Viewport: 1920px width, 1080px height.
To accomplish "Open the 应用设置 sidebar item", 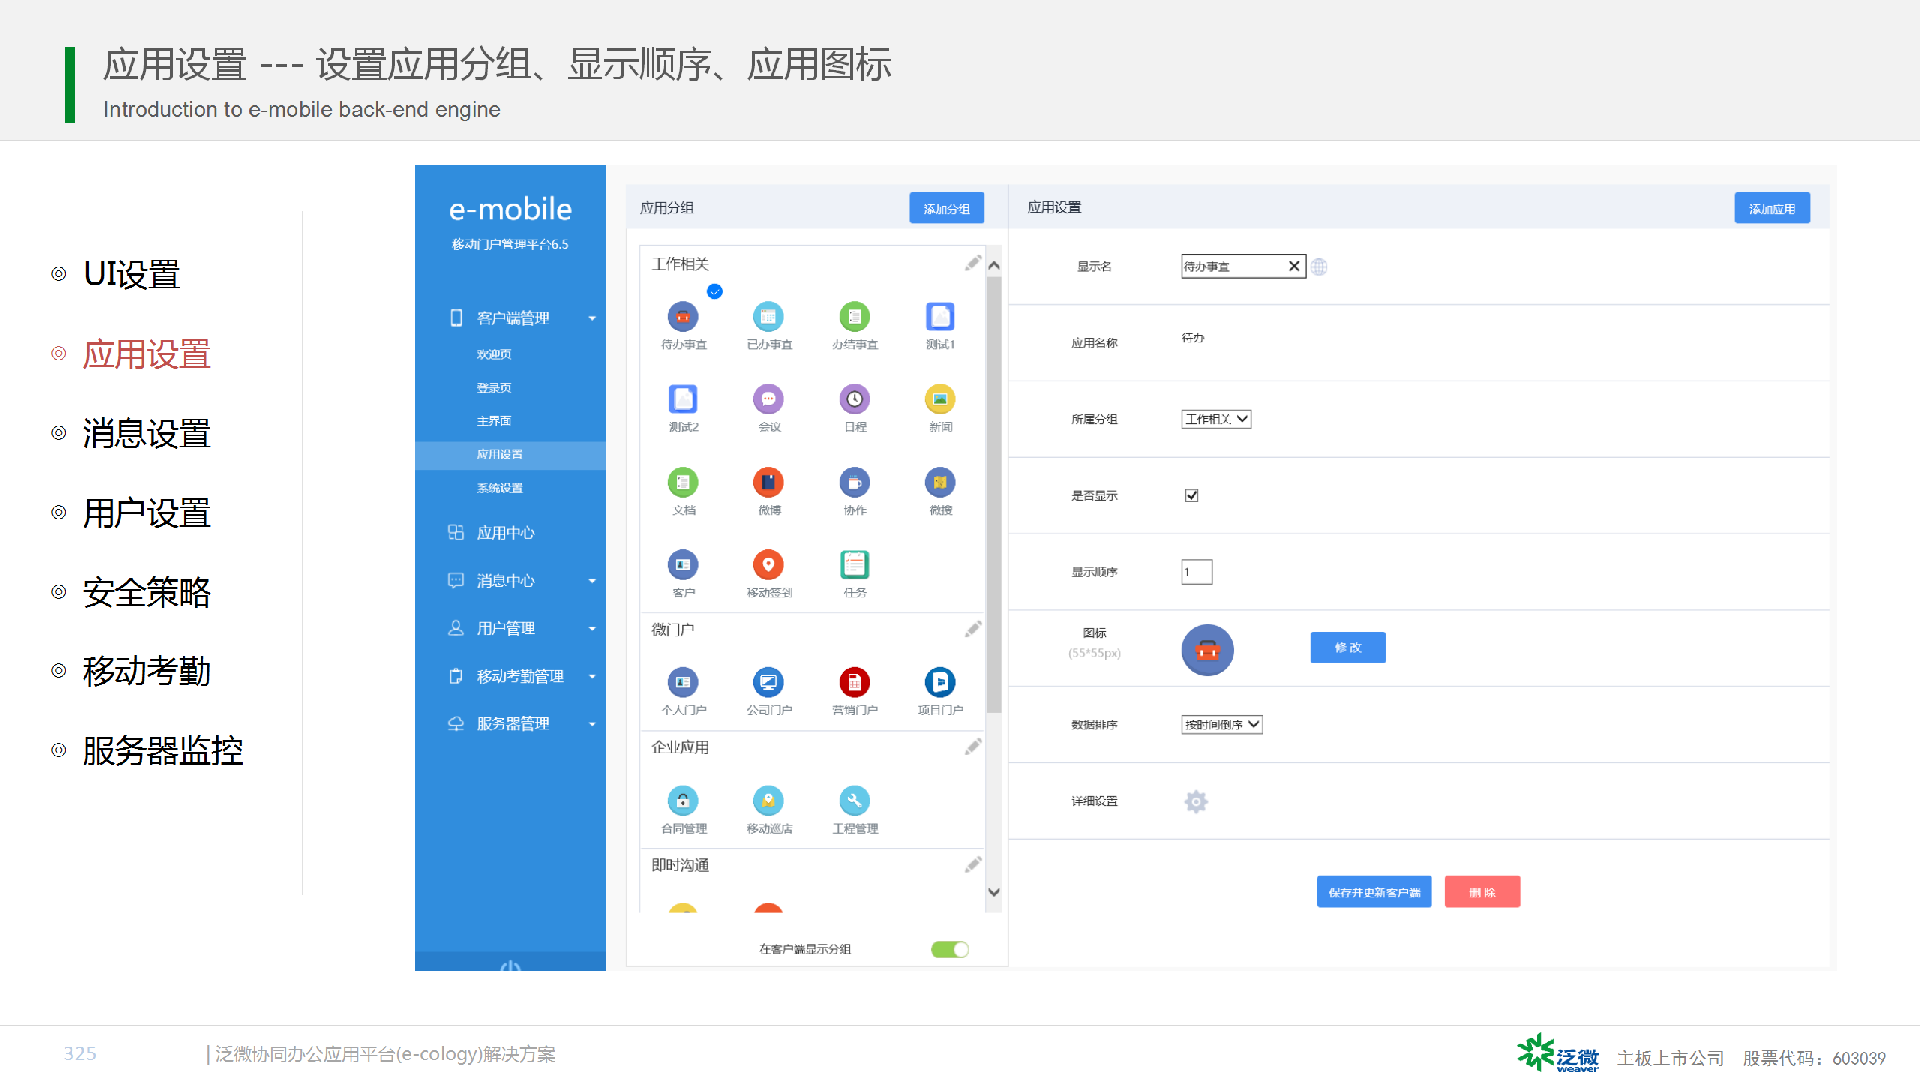I will [x=511, y=455].
